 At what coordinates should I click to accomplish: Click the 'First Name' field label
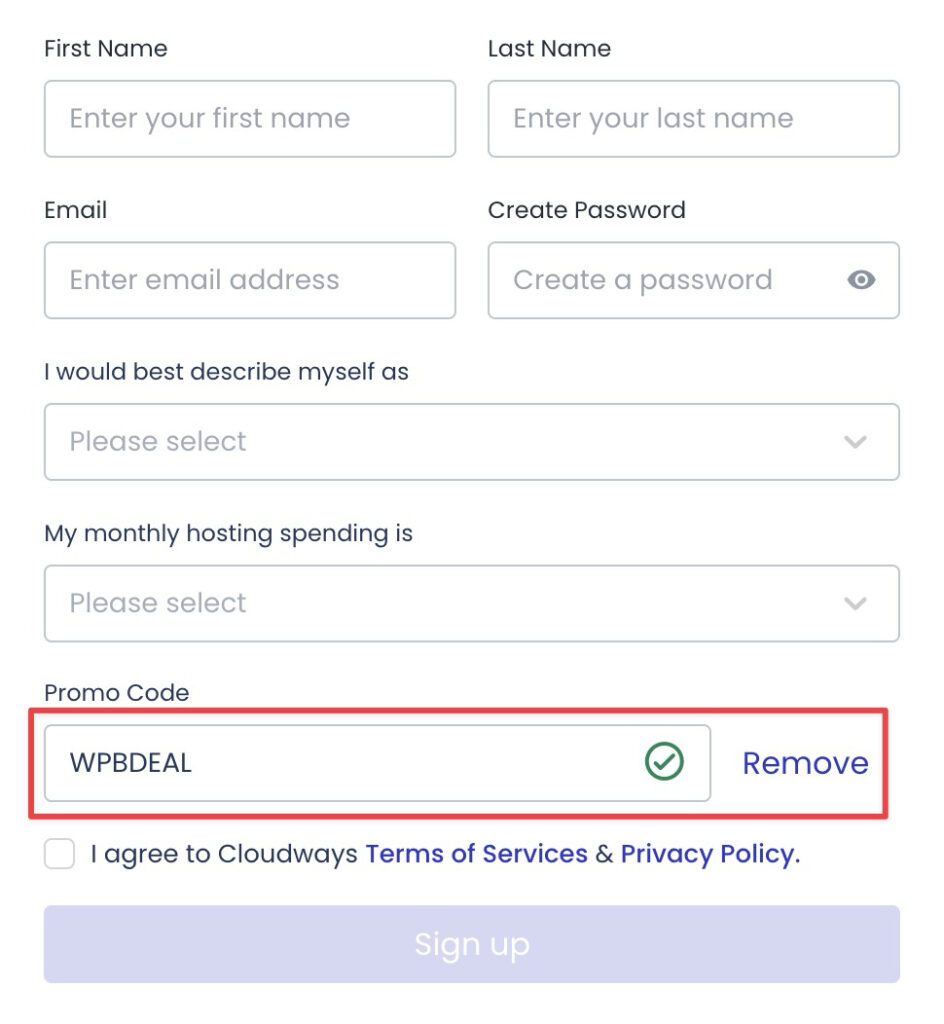click(x=106, y=48)
